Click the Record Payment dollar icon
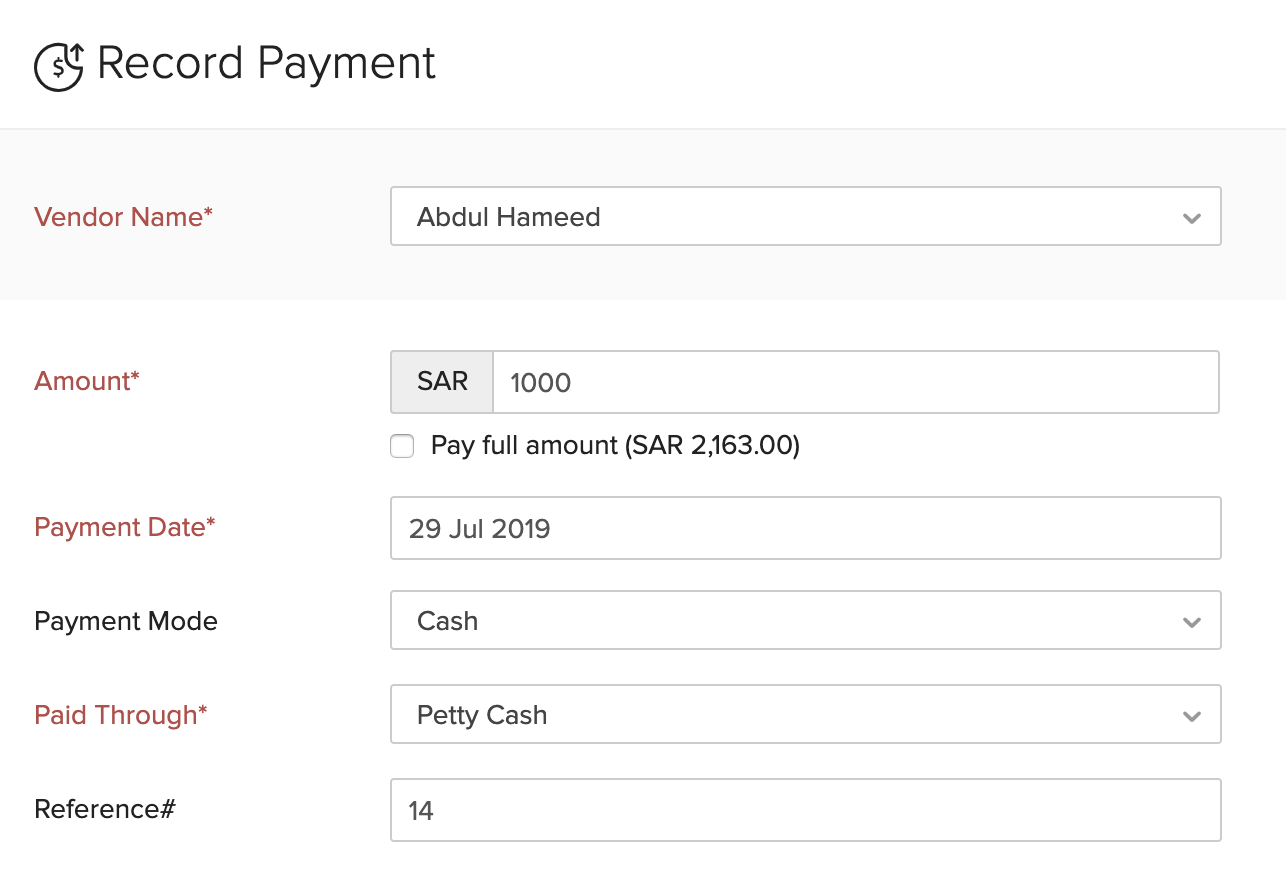Image resolution: width=1286 pixels, height=890 pixels. [58, 63]
